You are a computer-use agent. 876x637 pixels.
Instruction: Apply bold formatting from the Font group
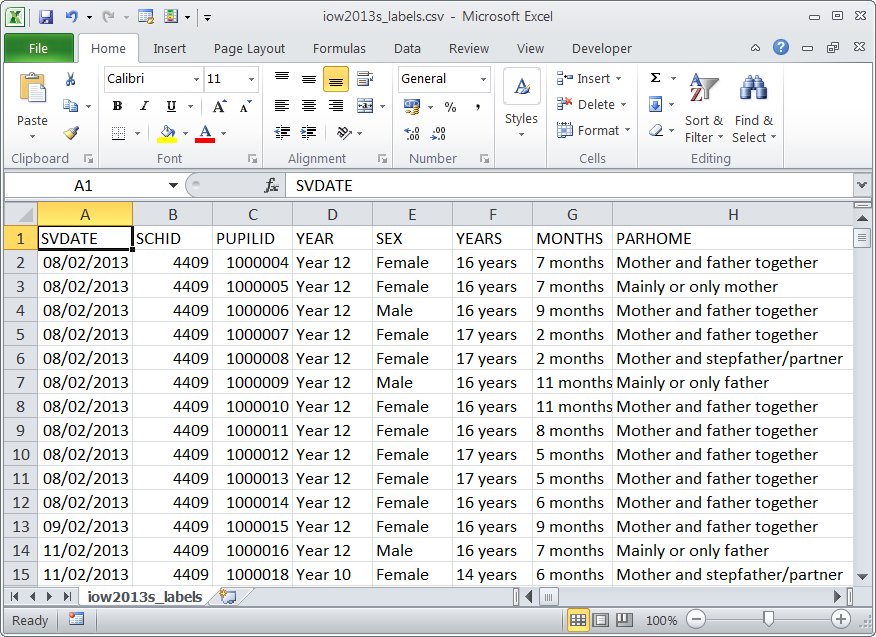point(117,105)
